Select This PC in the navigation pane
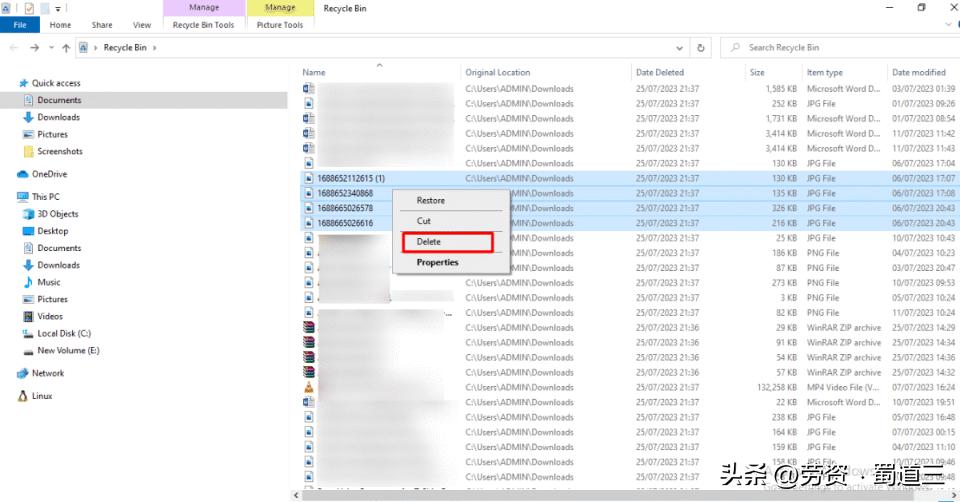Image resolution: width=960 pixels, height=502 pixels. (x=45, y=197)
